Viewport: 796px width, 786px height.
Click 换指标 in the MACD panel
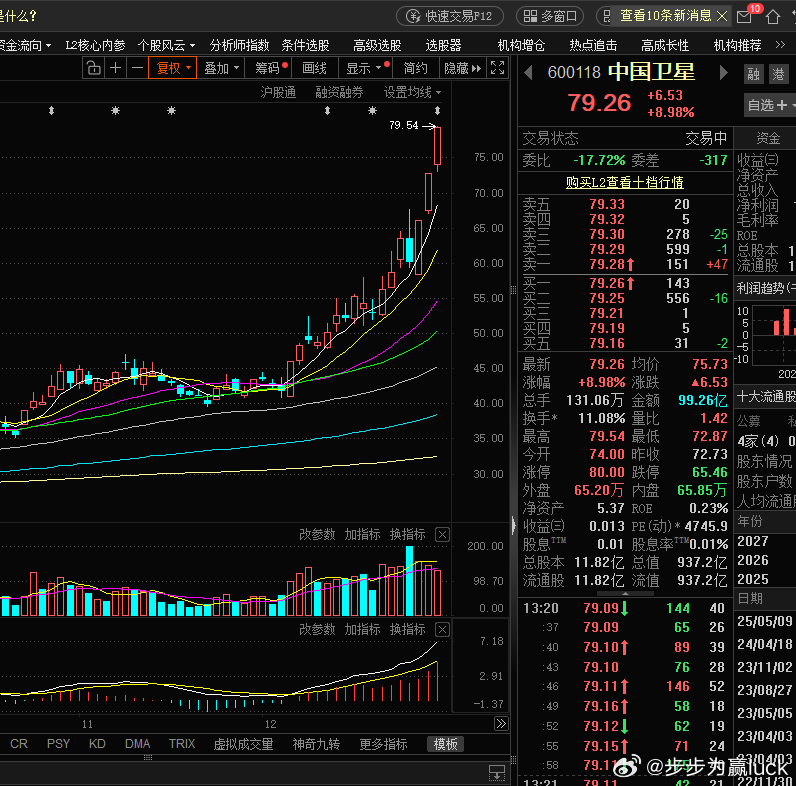pos(407,629)
